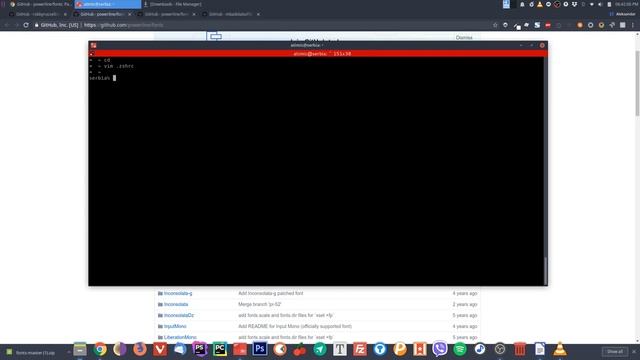Open the music note icon app in dock

[480, 349]
